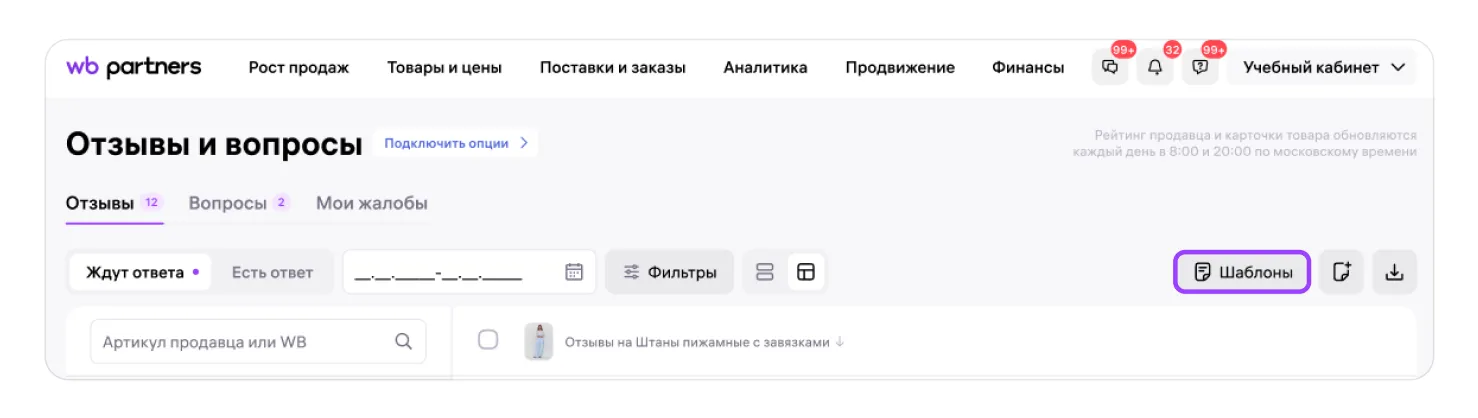Image resolution: width=1478 pixels, height=418 pixels.
Task: Open the "Фильтры" filter panel
Action: 670,272
